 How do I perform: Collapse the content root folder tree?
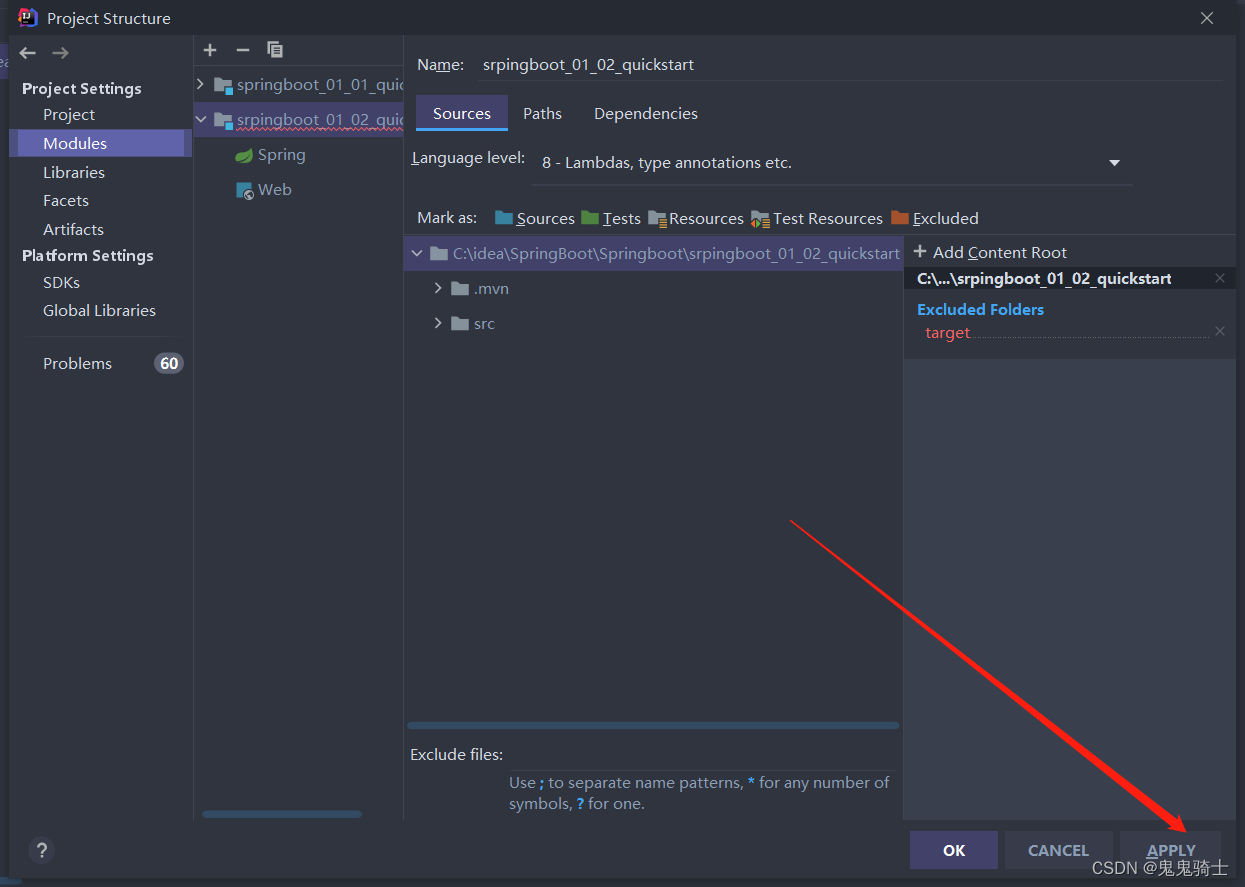point(417,254)
